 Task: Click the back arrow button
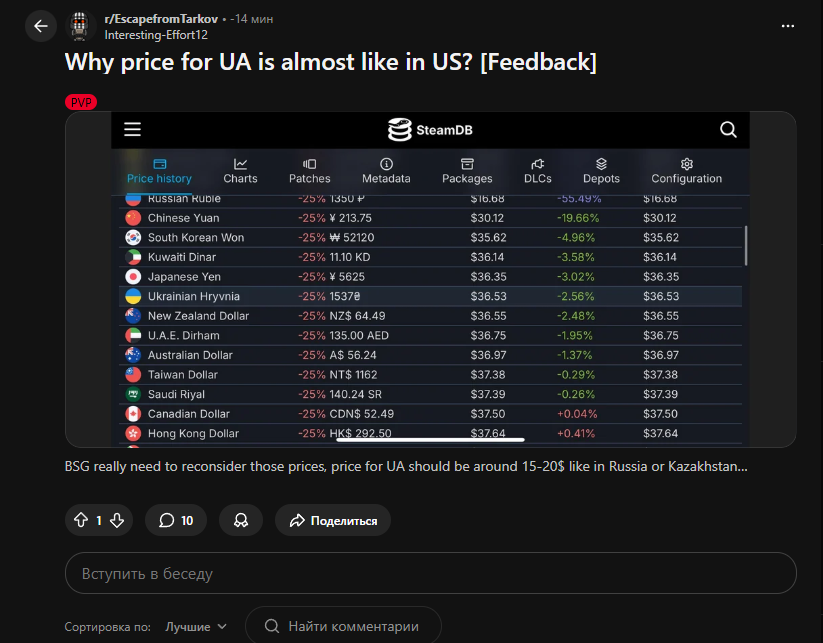[40, 26]
